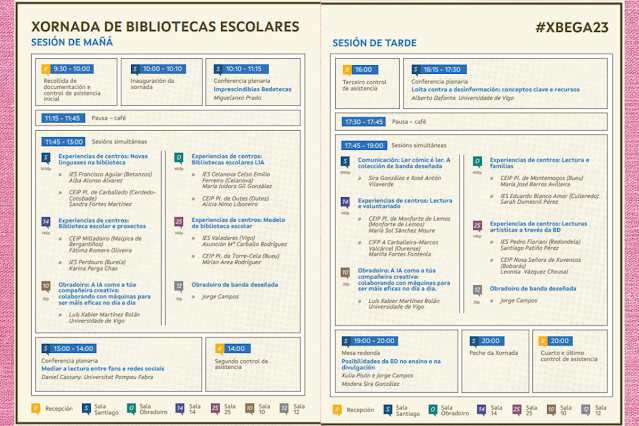Click 'Alberto Dafonte. Universidade de Vigo'
Viewport: 639px width, 426px height.
tap(463, 98)
